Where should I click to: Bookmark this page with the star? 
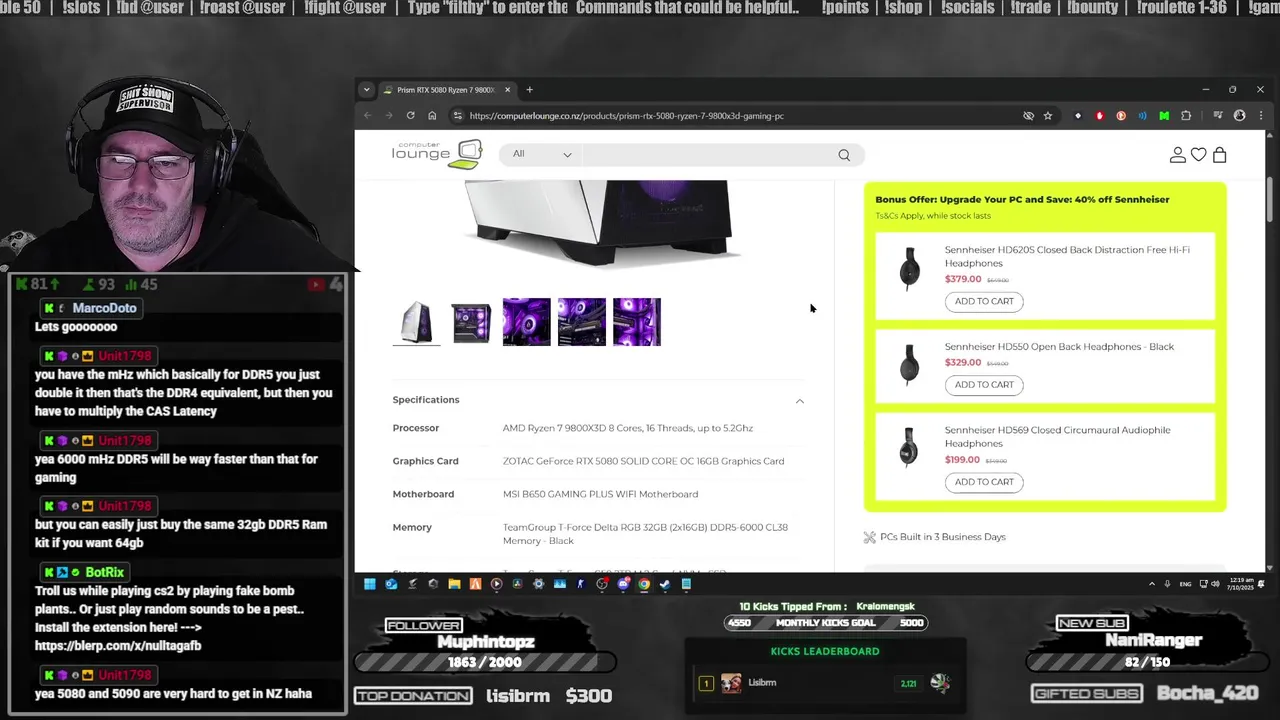(x=1048, y=116)
